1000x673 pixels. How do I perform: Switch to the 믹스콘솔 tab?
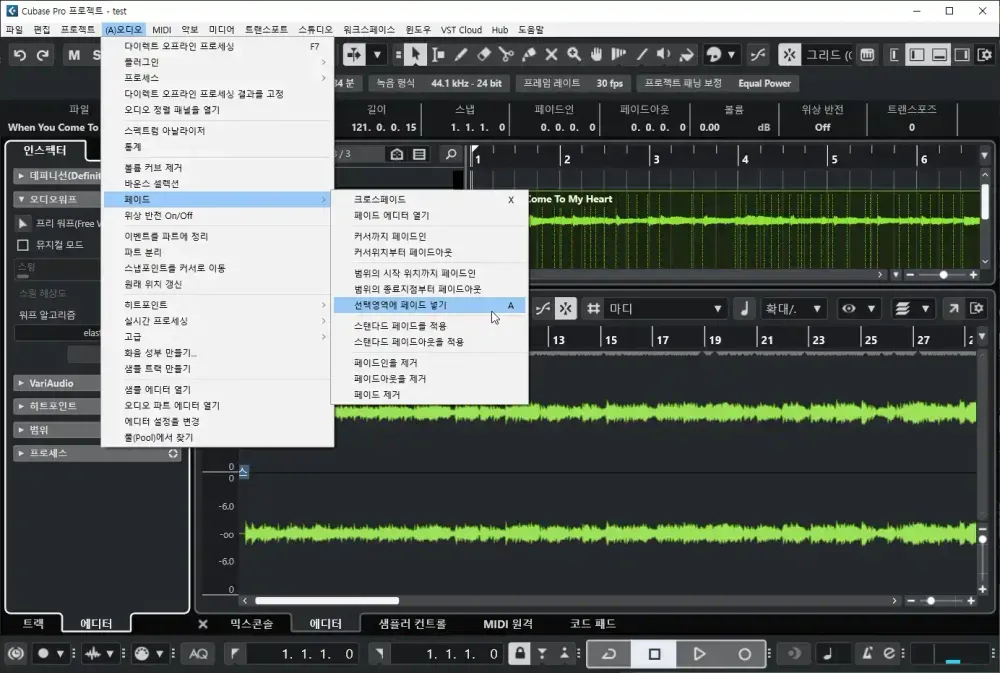pyautogui.click(x=251, y=623)
